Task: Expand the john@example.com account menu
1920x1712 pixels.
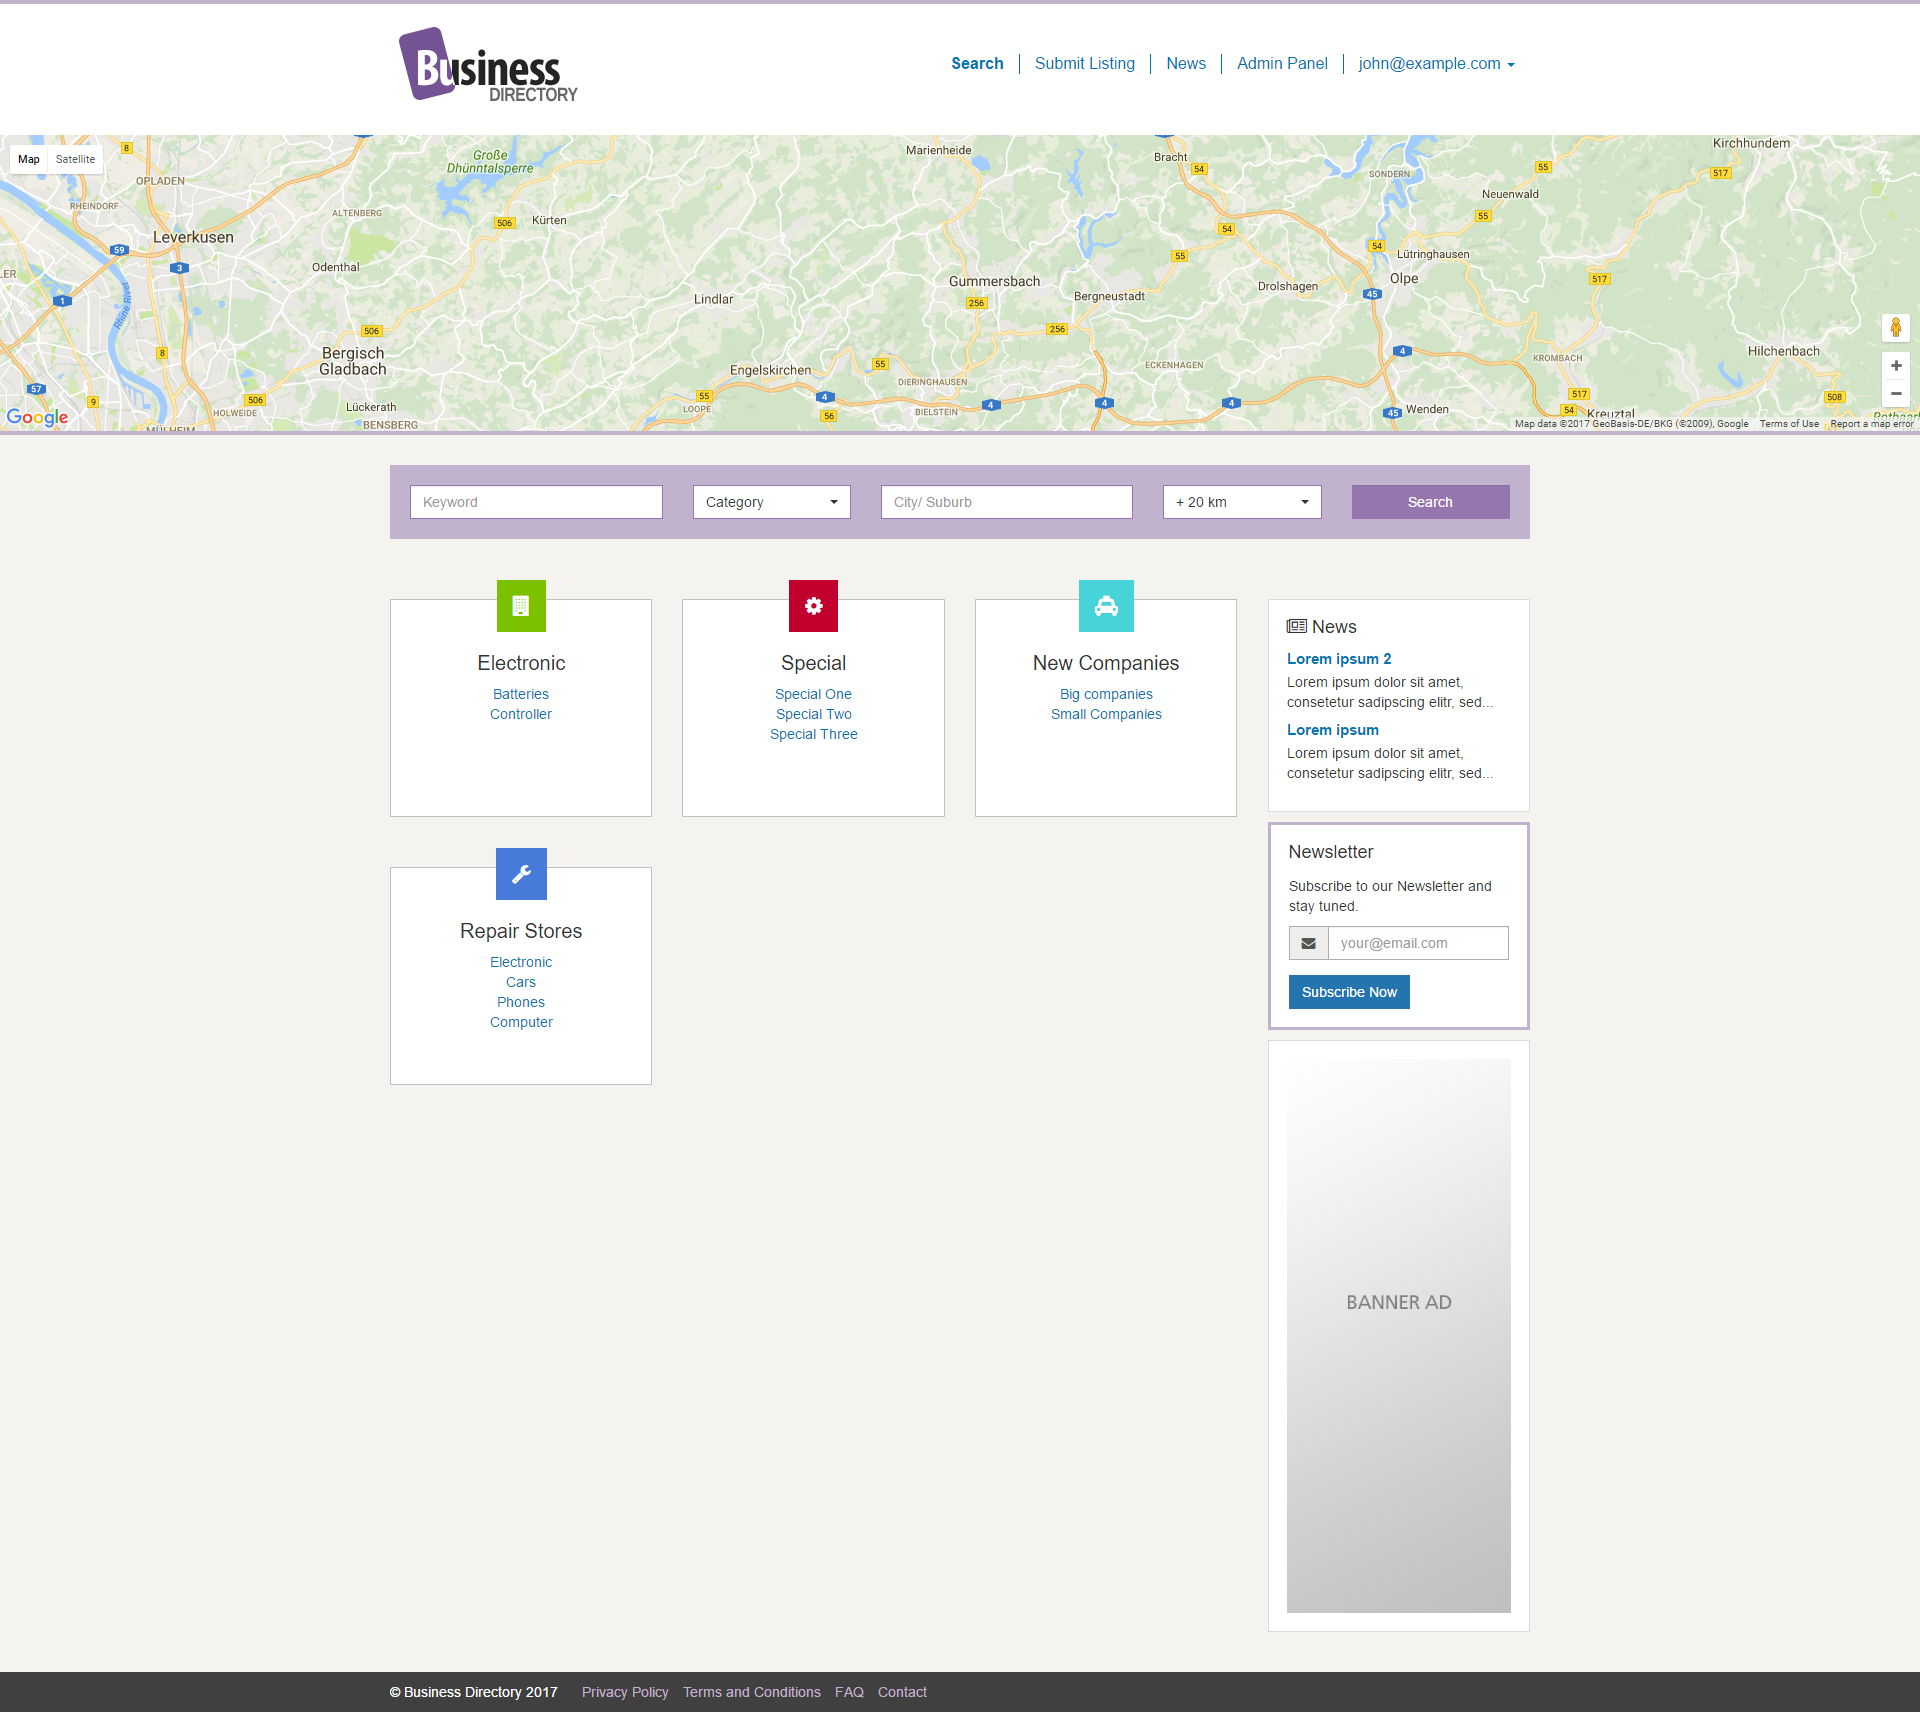Action: (x=1436, y=64)
